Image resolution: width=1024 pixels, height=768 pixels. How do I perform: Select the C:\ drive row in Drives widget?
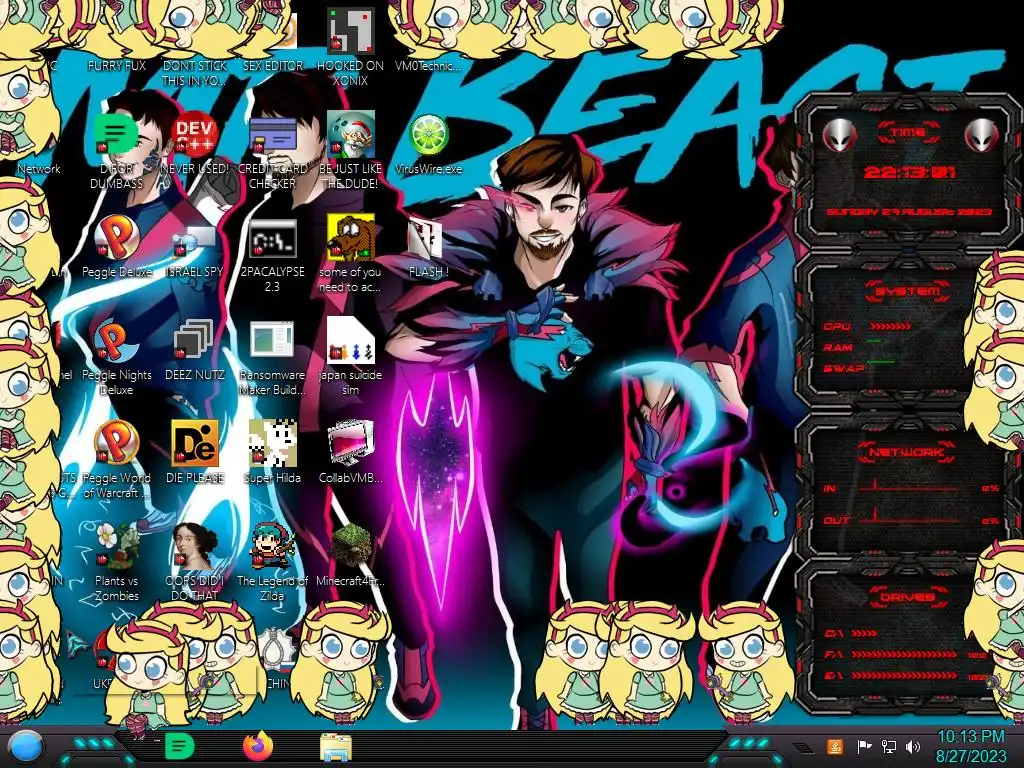(852, 633)
